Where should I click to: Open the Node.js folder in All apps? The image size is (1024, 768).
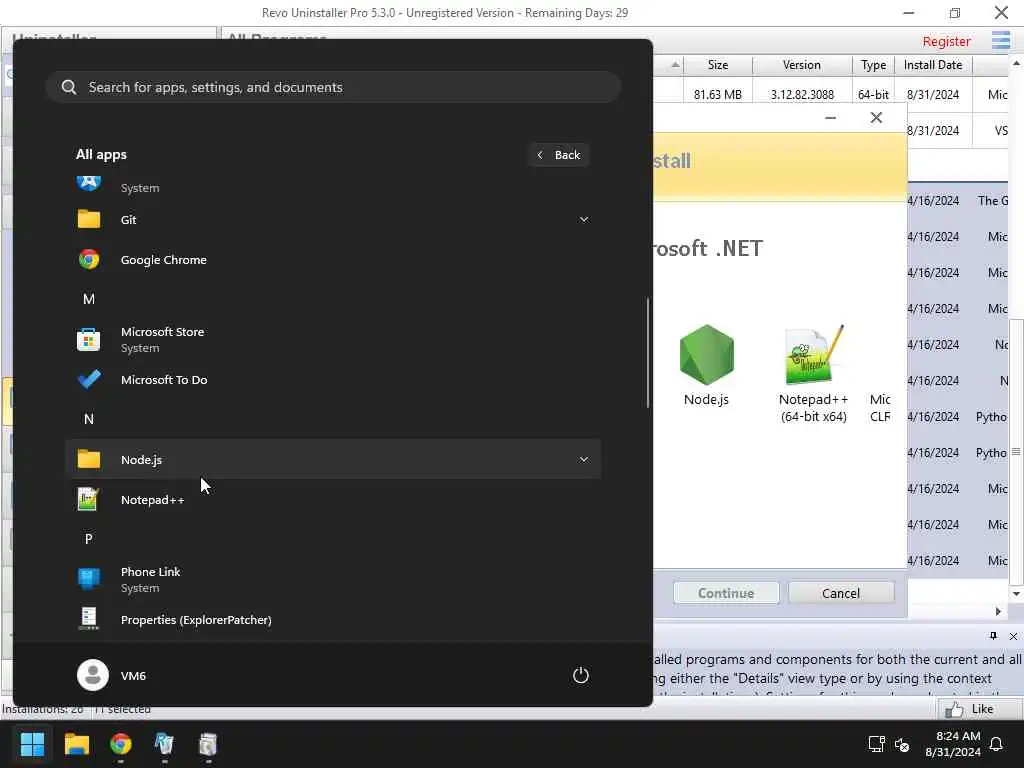point(333,459)
